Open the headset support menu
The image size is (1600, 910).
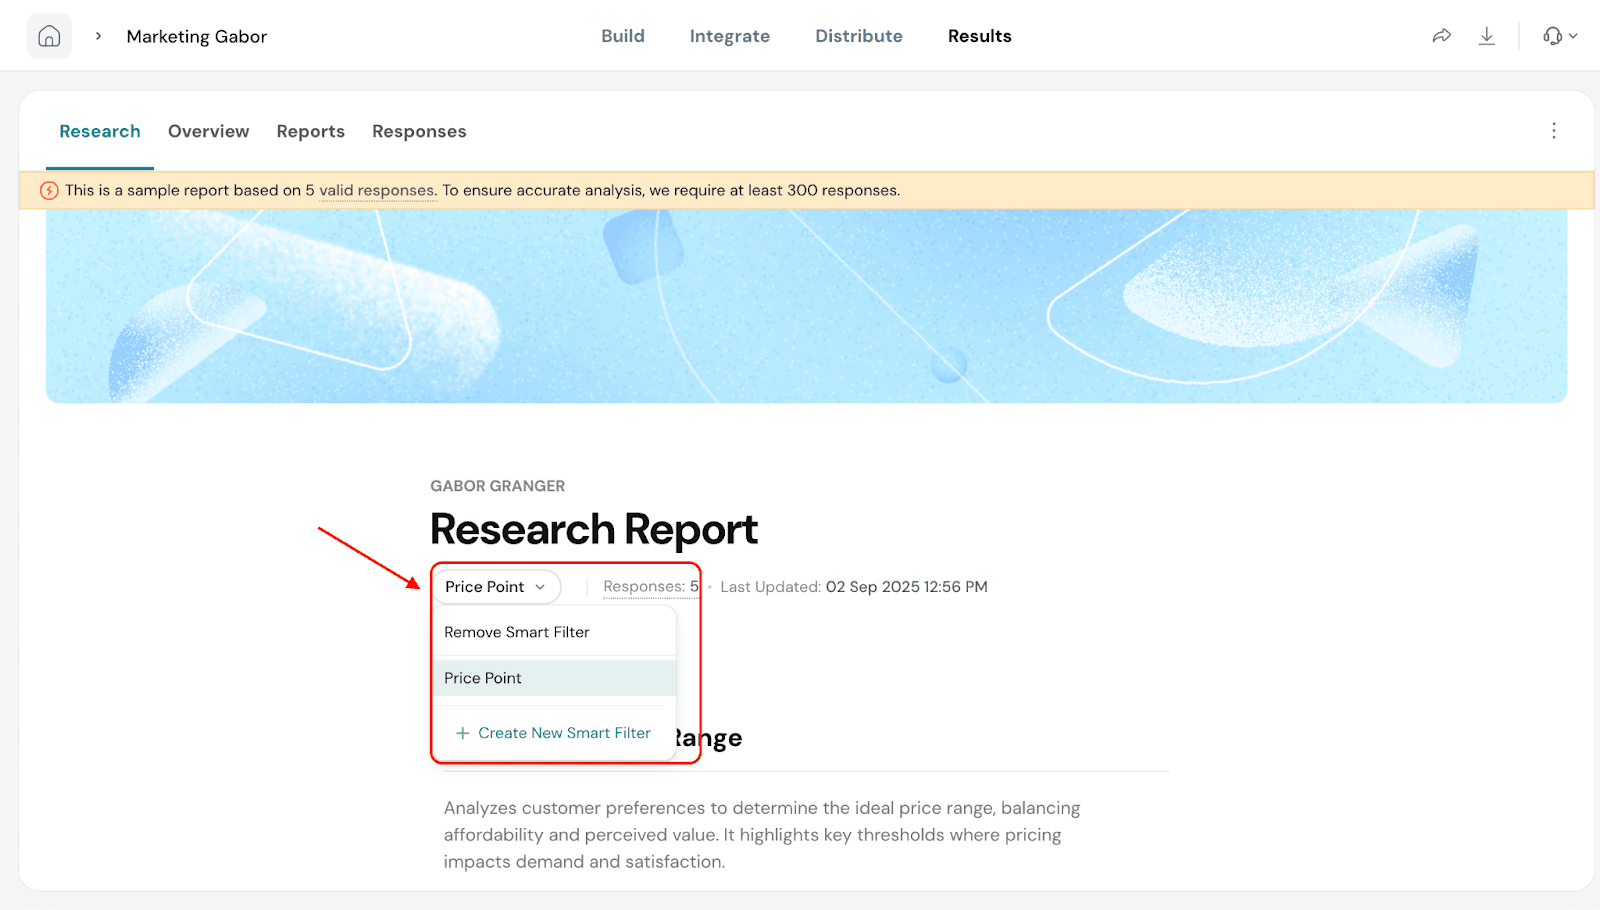[1558, 36]
